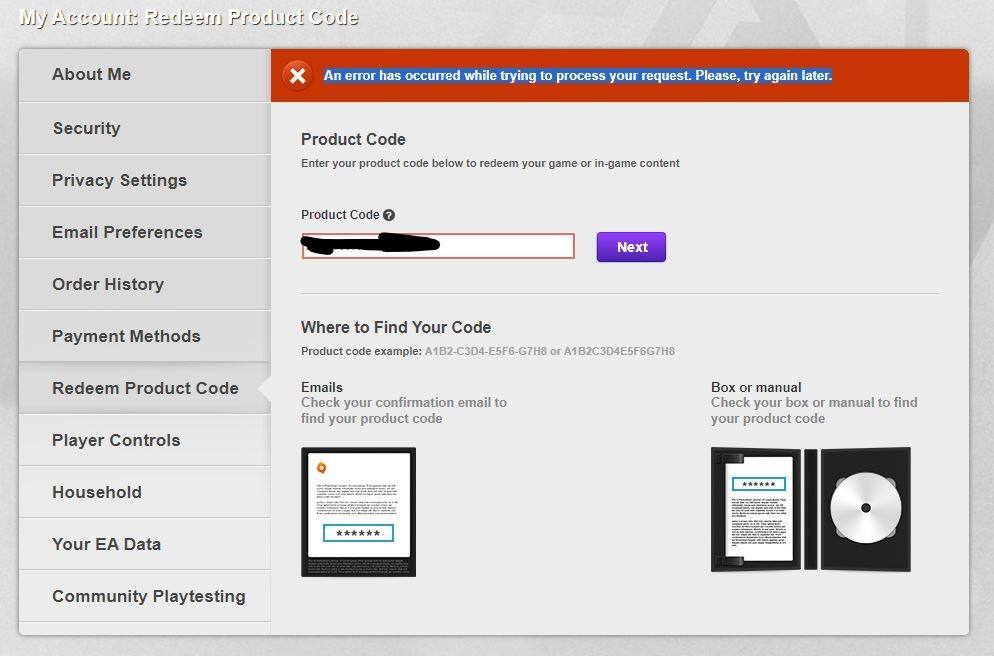Open Privacy Settings in the sidebar

(x=120, y=180)
